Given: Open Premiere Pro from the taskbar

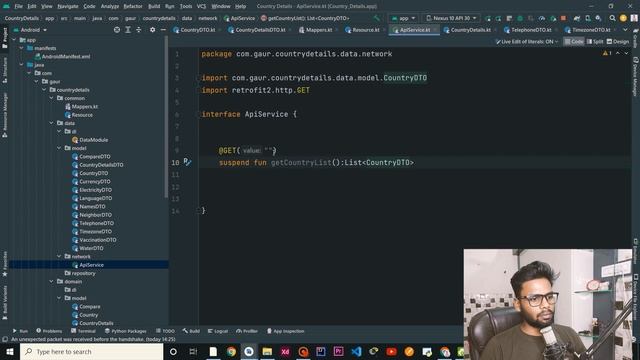Looking at the screenshot, I should point(338,351).
